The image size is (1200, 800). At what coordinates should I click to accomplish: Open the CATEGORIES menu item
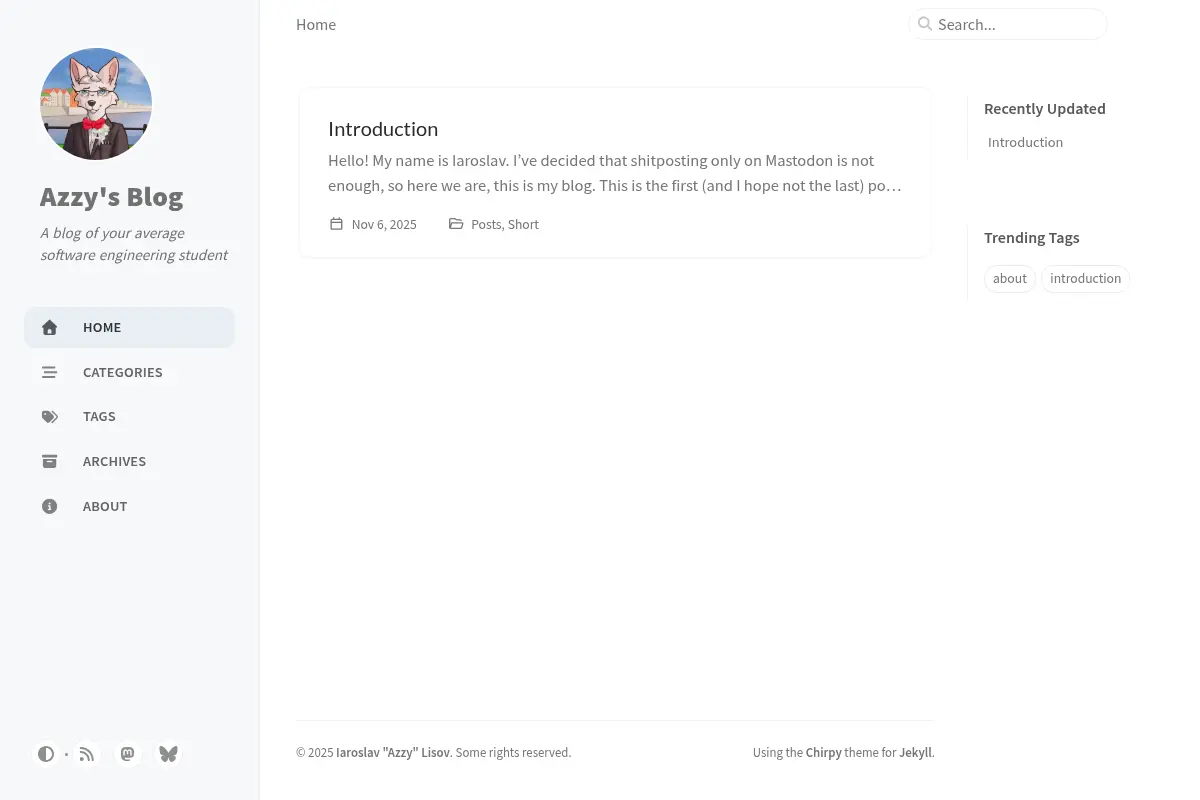130,372
